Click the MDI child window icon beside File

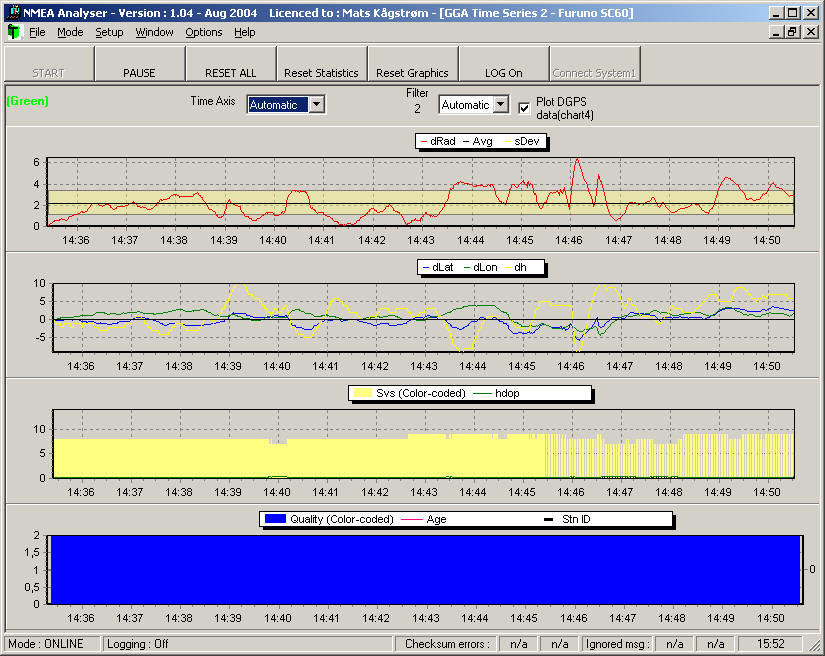13,32
